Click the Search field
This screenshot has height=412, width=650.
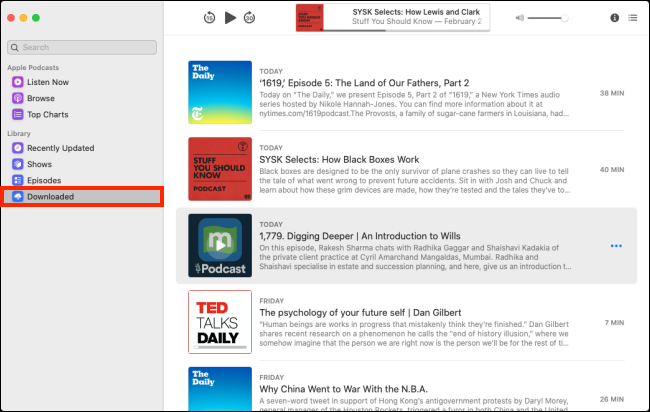pyautogui.click(x=82, y=47)
